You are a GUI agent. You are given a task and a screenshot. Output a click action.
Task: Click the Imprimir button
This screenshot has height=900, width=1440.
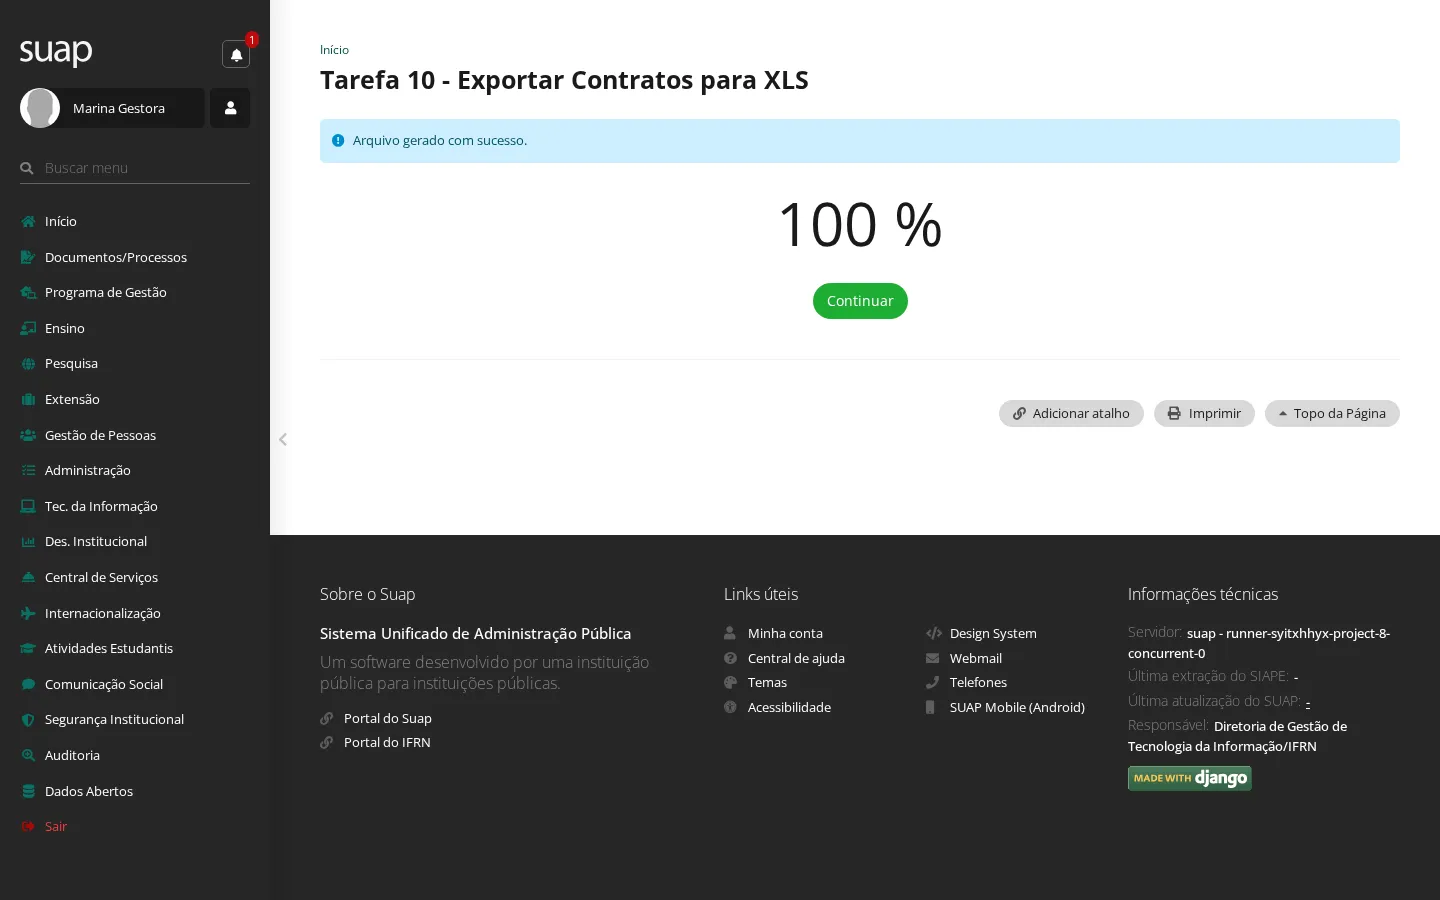(1204, 414)
